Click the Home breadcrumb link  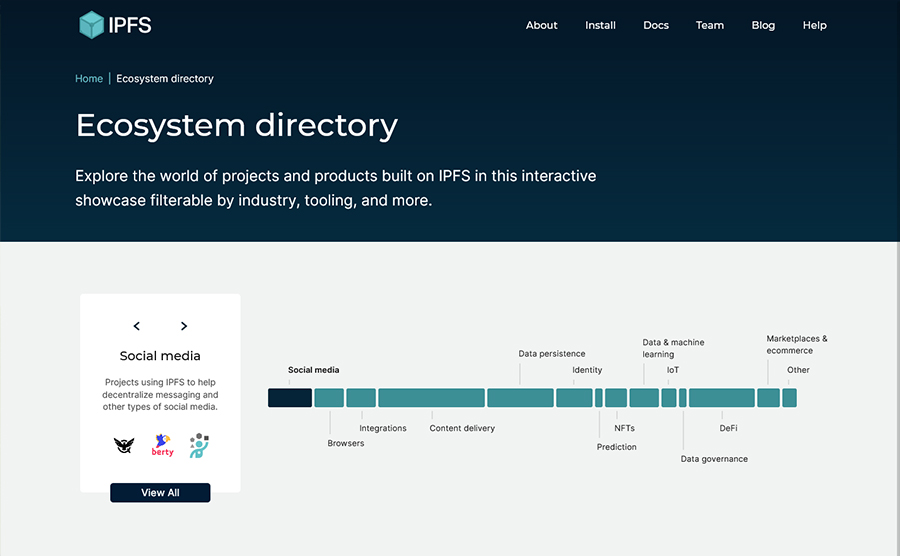(x=89, y=79)
